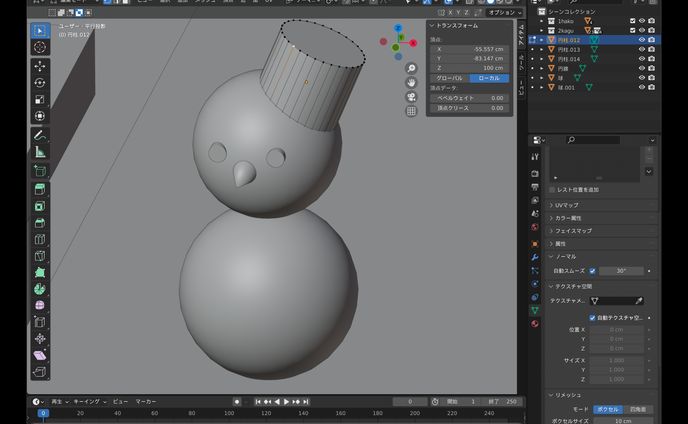The width and height of the screenshot is (688, 424).
Task: Open the World properties tab
Action: click(x=535, y=227)
